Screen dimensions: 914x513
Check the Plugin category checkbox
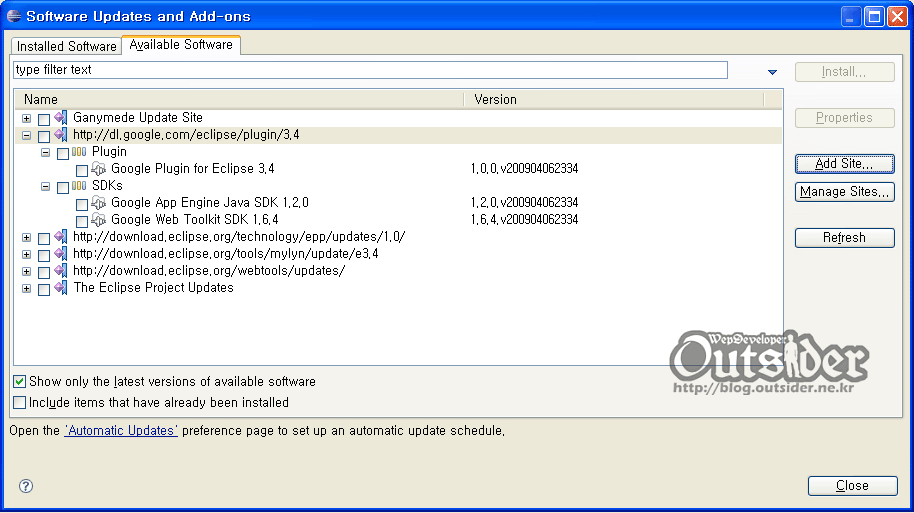(x=63, y=154)
